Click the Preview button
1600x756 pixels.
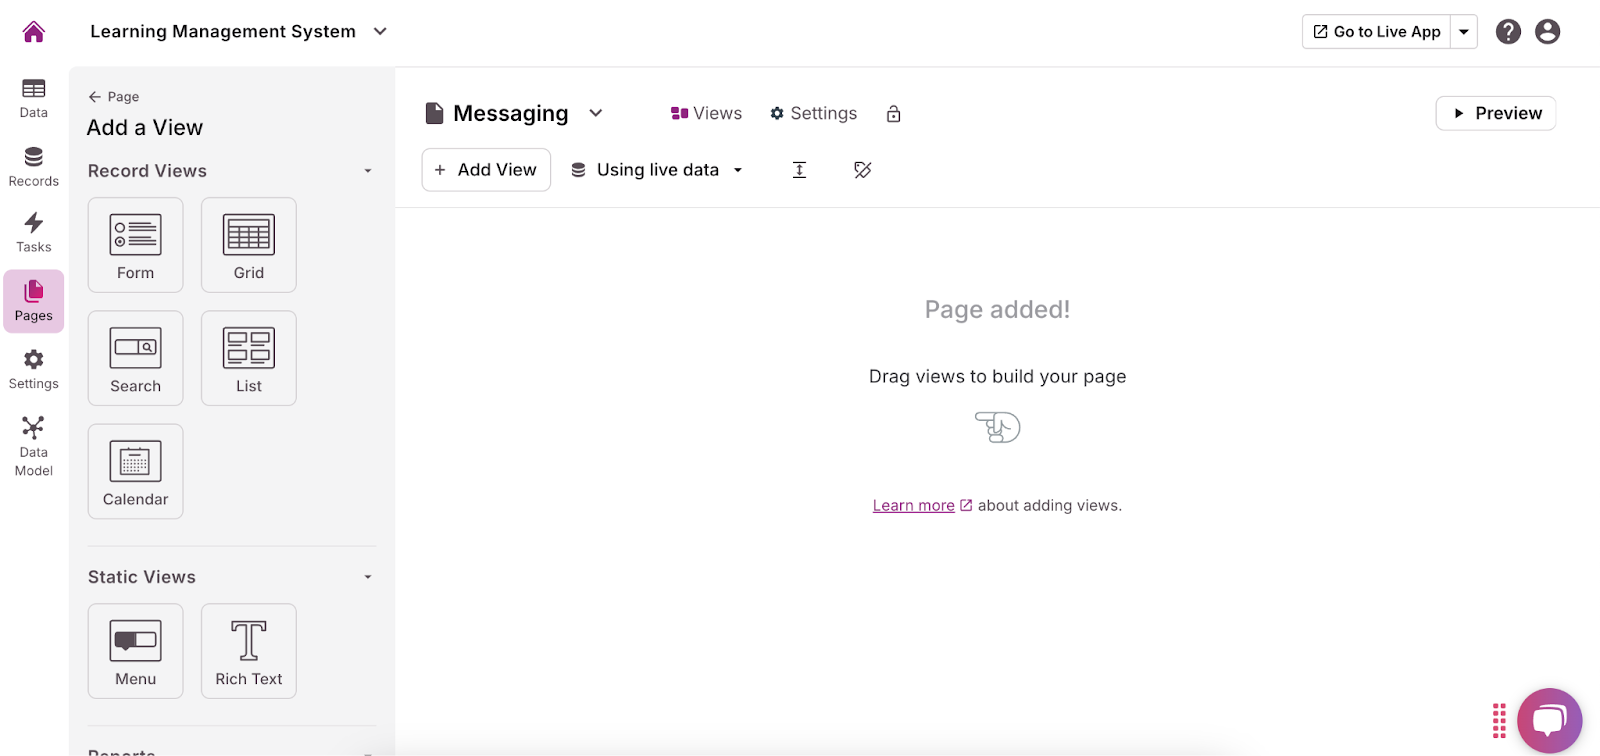(1495, 113)
